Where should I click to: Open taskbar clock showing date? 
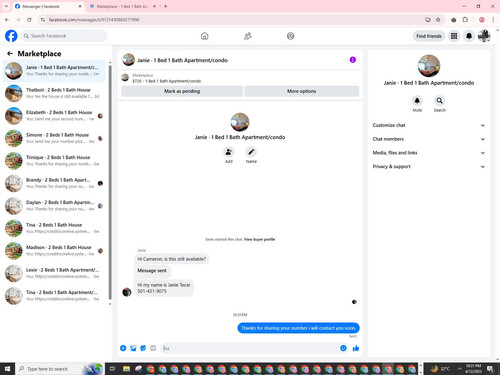[x=473, y=369]
